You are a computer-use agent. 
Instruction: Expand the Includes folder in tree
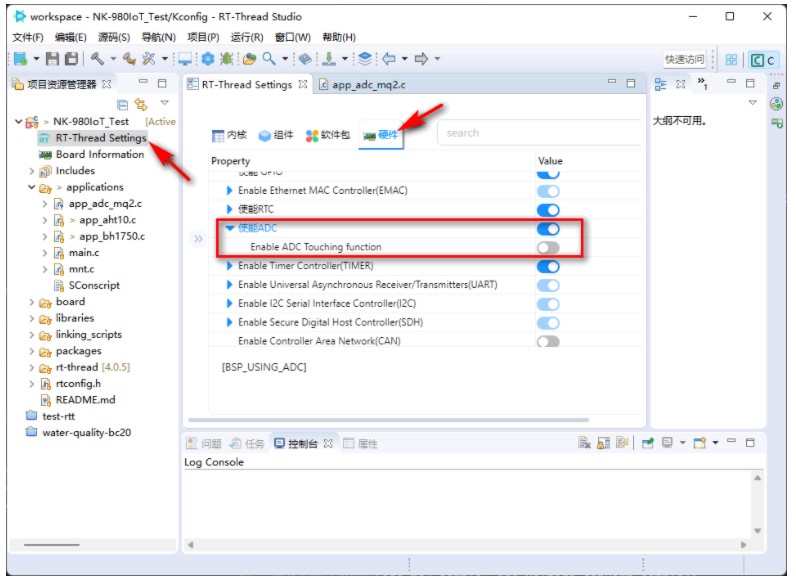pos(32,171)
